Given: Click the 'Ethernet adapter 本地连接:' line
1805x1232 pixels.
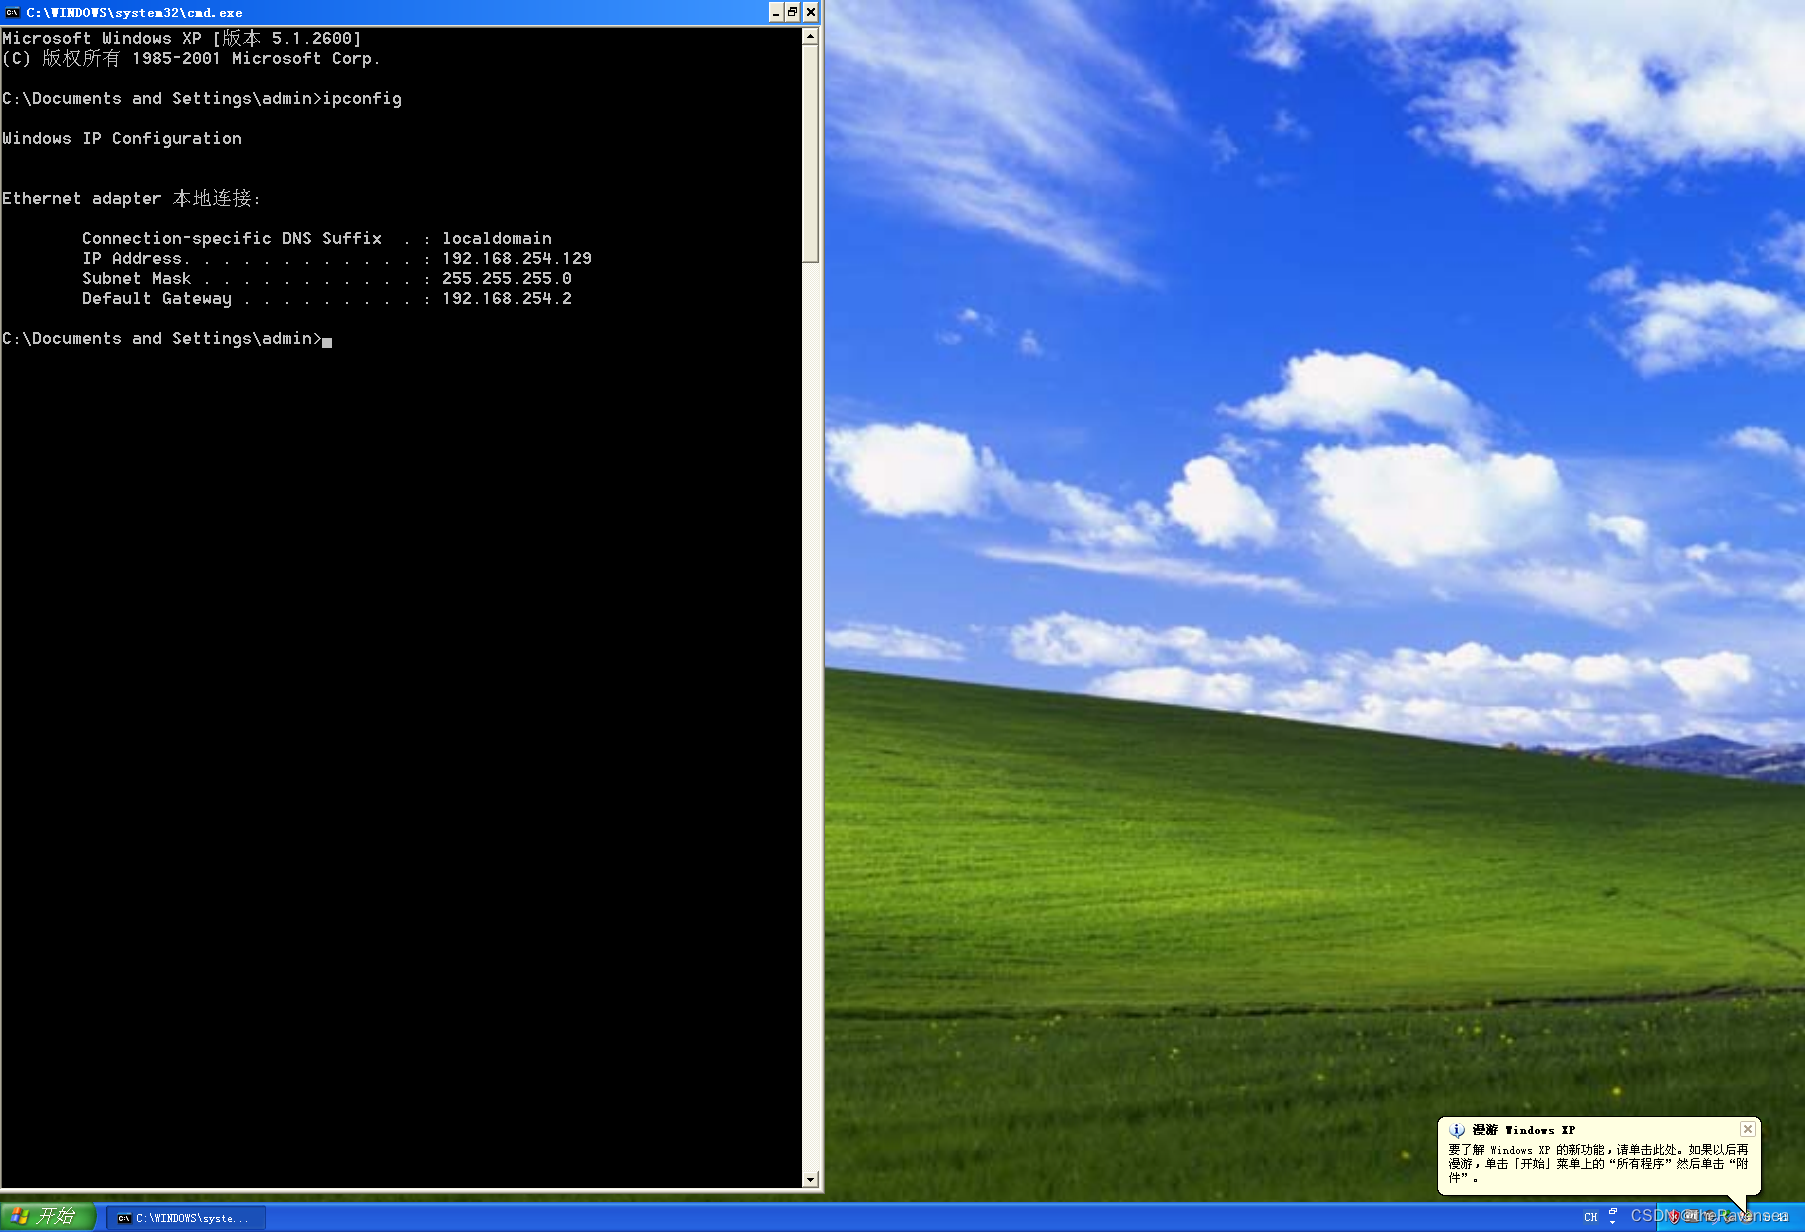Looking at the screenshot, I should click(132, 198).
